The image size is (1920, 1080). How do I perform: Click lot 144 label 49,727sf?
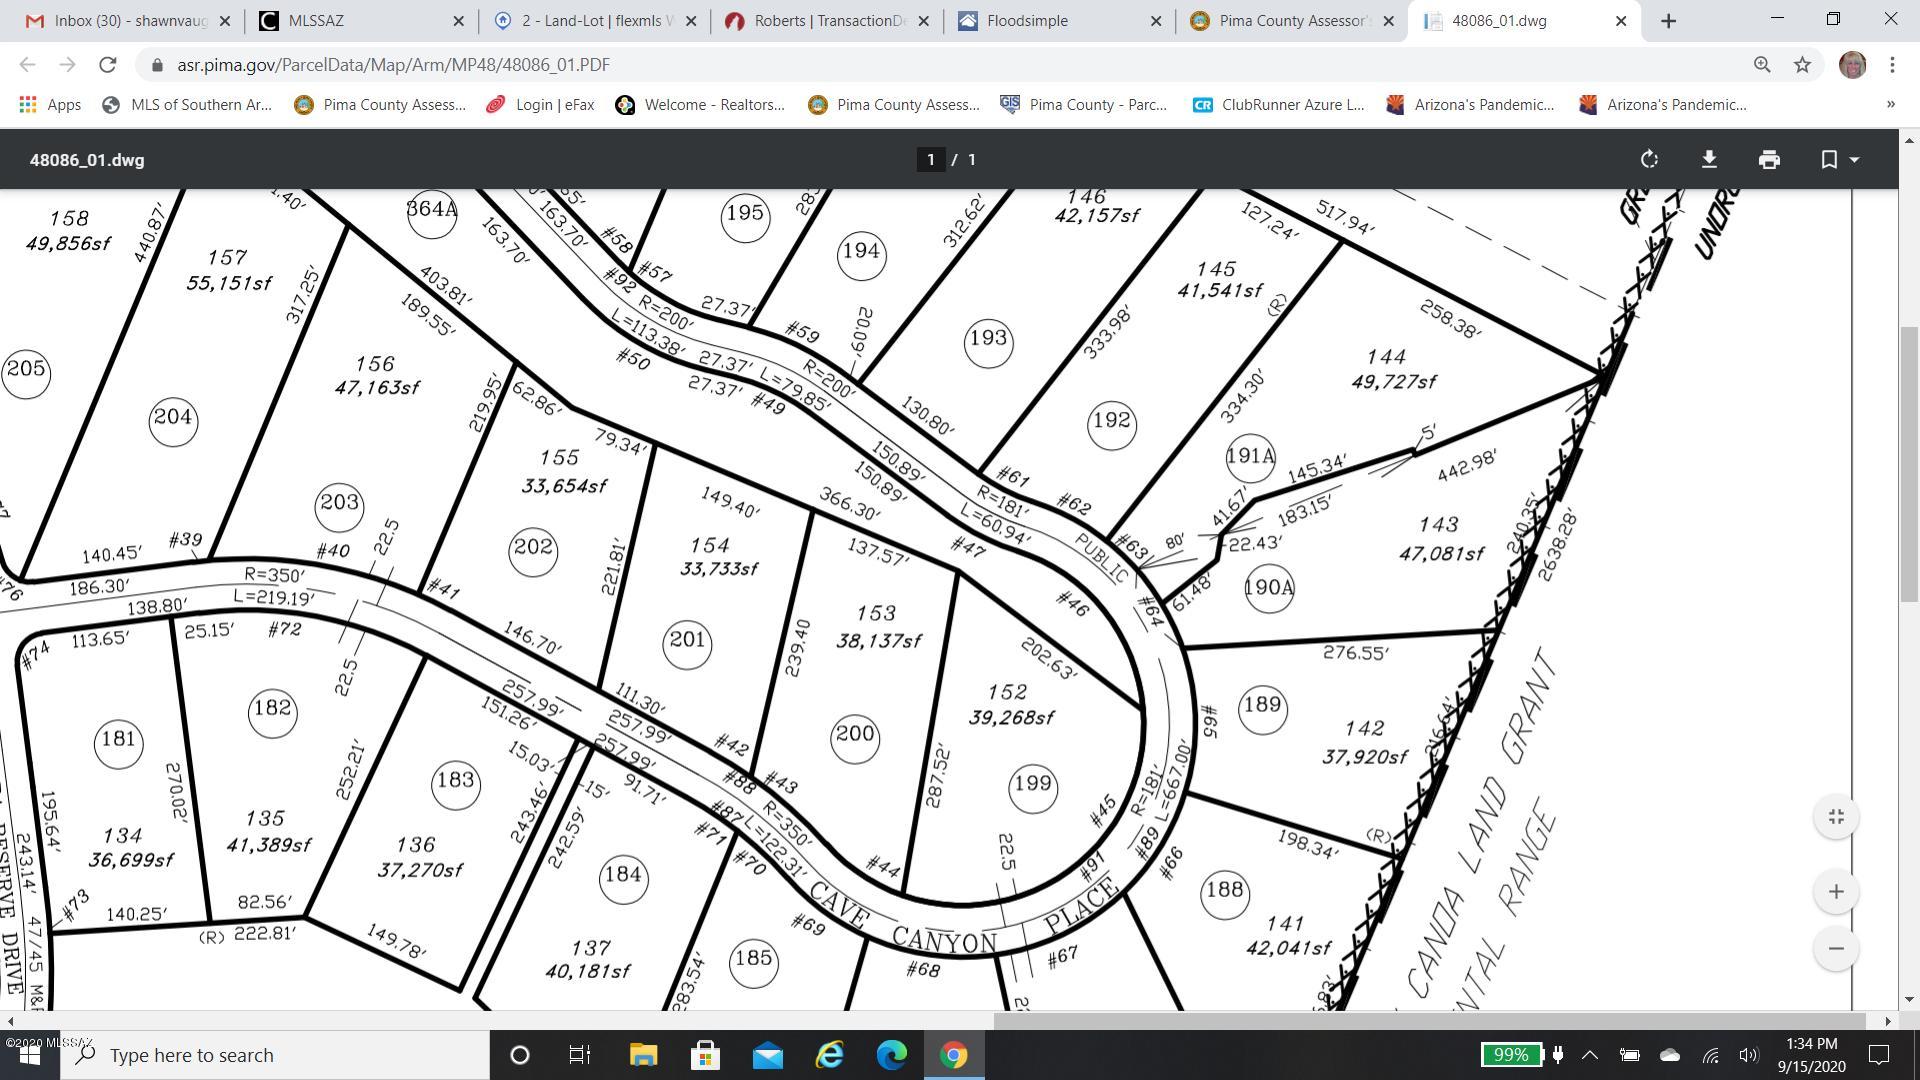tap(1393, 381)
